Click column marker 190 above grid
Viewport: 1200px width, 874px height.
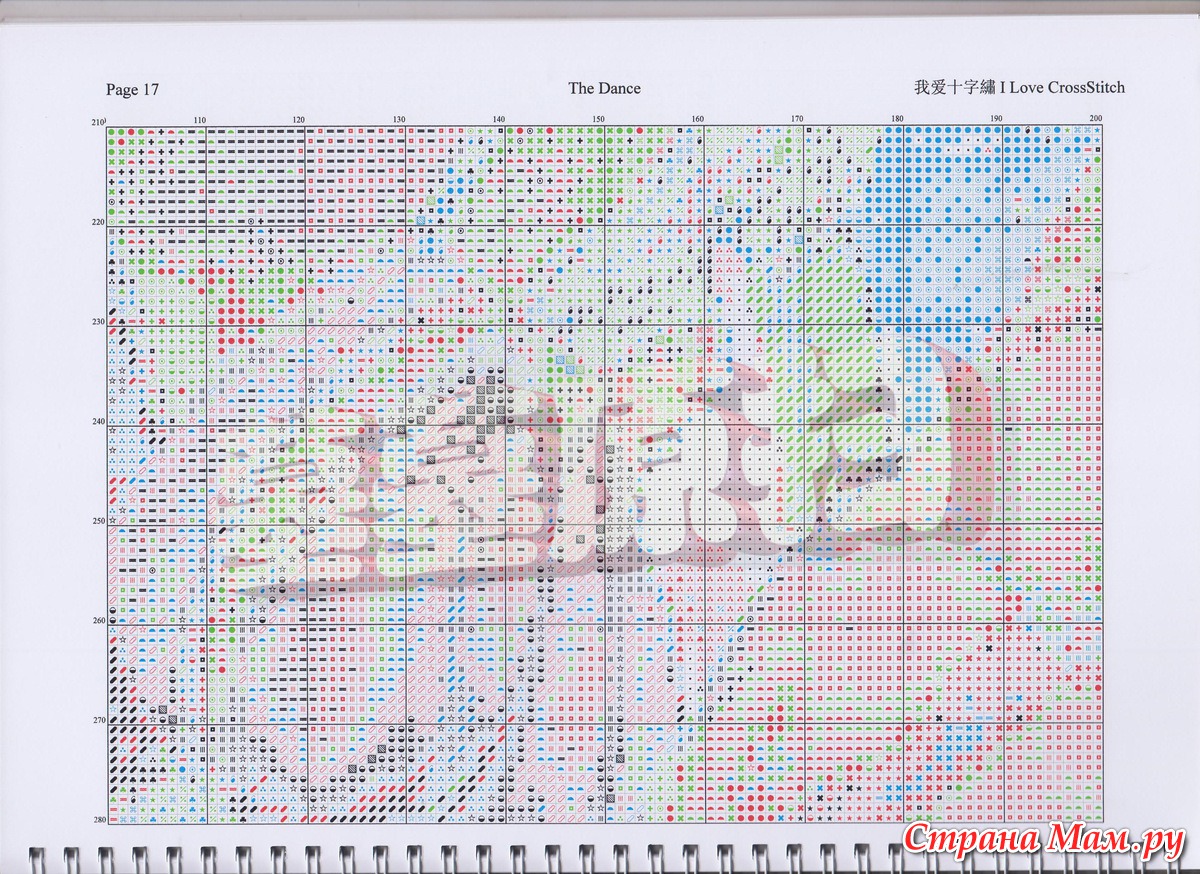coord(996,120)
